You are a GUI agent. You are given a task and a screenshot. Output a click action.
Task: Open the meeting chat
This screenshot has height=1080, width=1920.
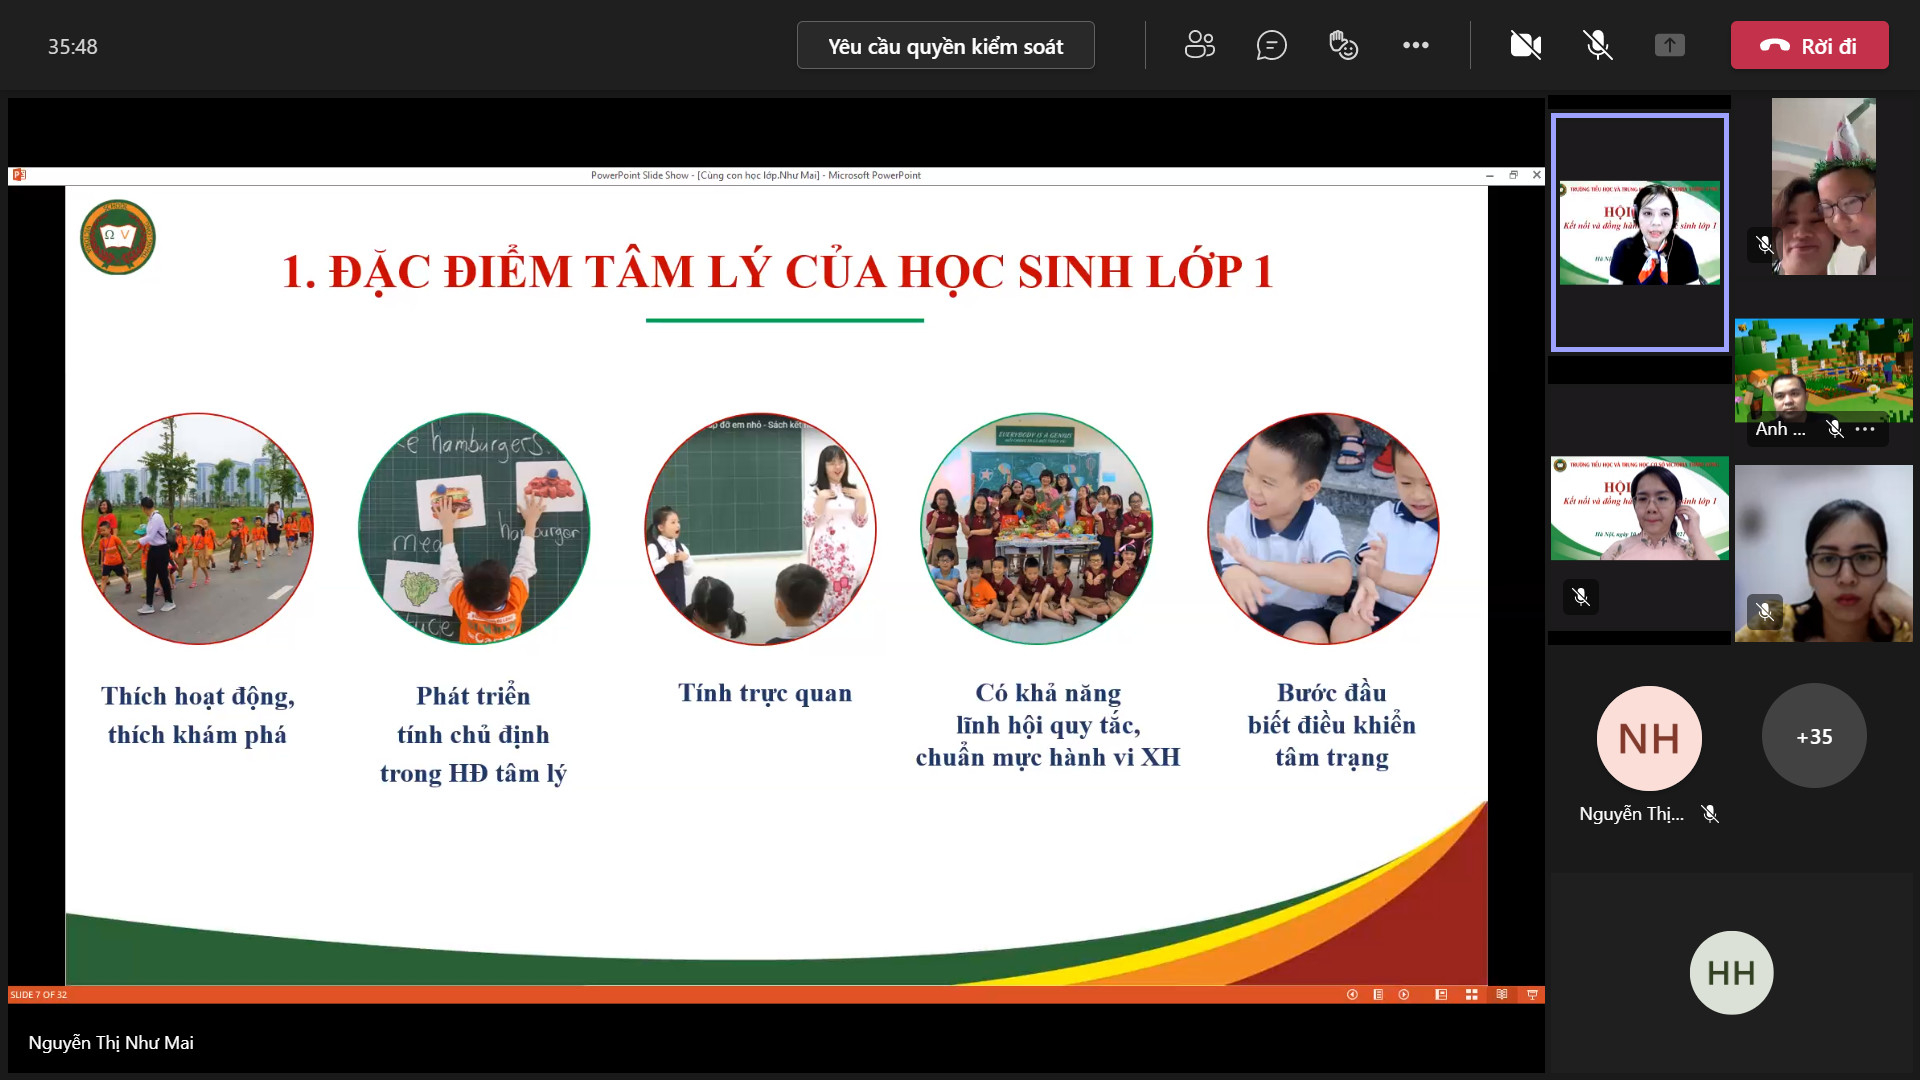[x=1271, y=45]
